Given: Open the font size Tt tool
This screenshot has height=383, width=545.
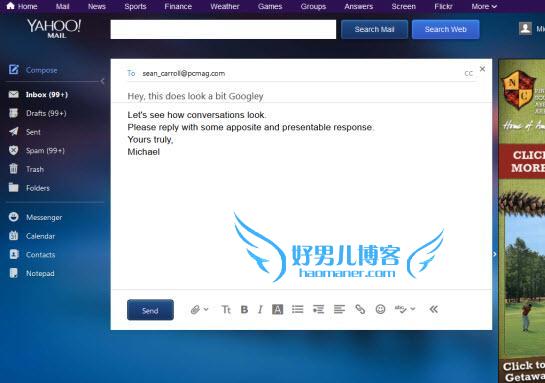Looking at the screenshot, I should [x=226, y=309].
